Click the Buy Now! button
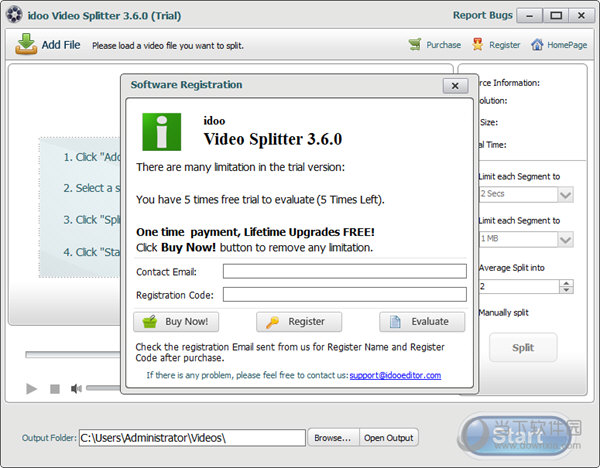This screenshot has width=600, height=468. (x=176, y=322)
